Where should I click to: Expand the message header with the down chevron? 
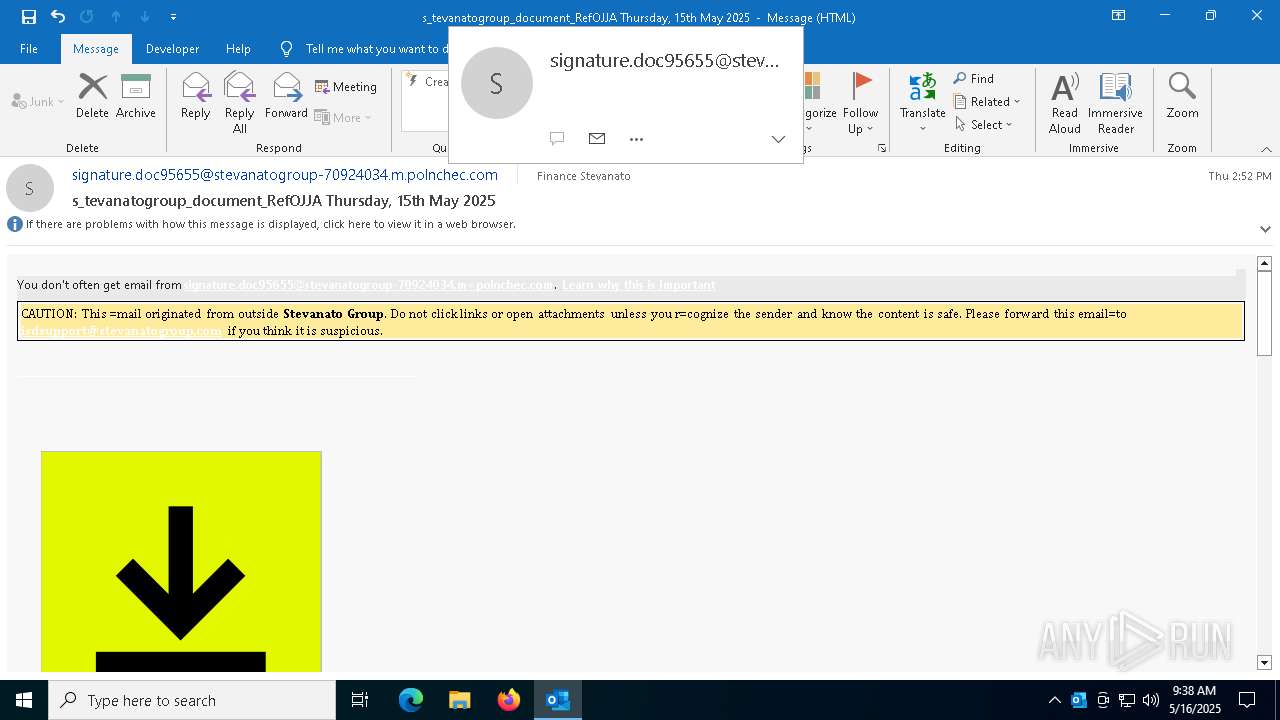click(1265, 229)
